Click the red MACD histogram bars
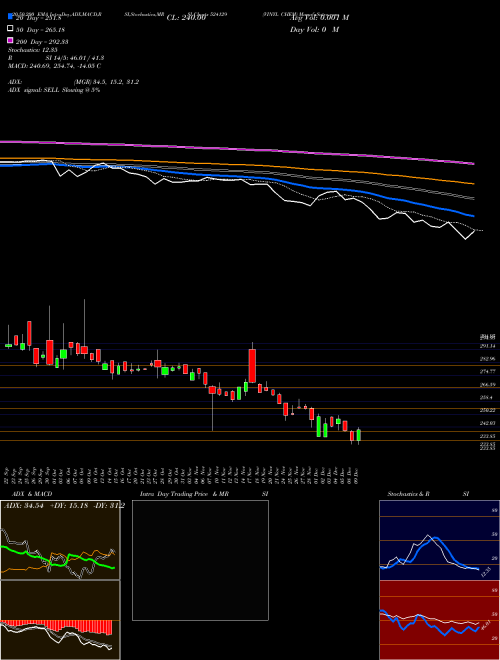This screenshot has height=660, width=500. click(56, 627)
